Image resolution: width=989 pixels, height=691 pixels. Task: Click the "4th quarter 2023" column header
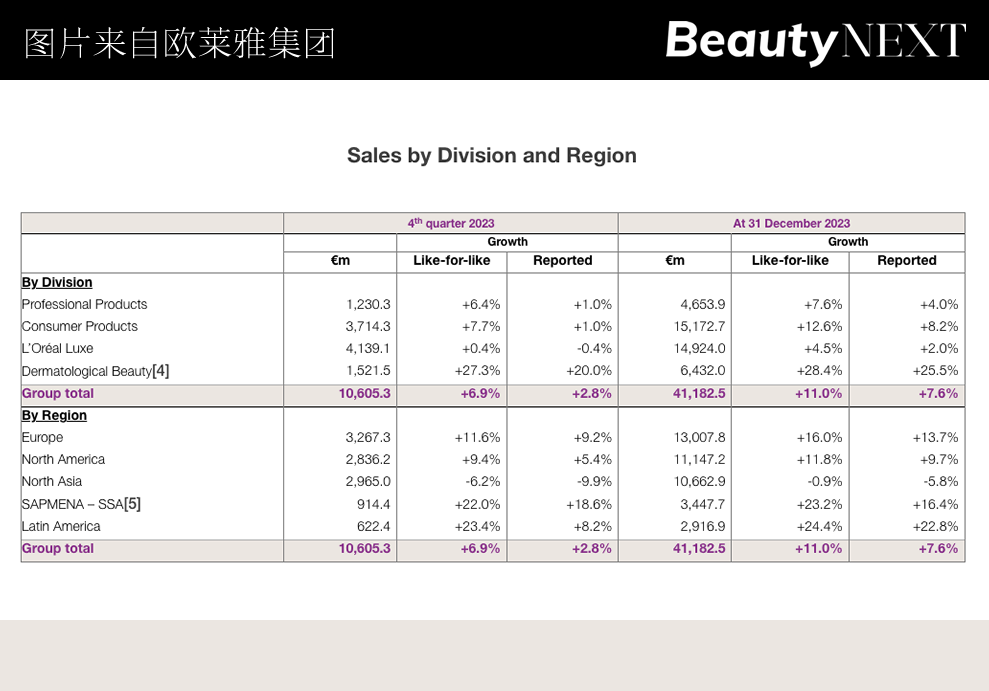tap(451, 223)
